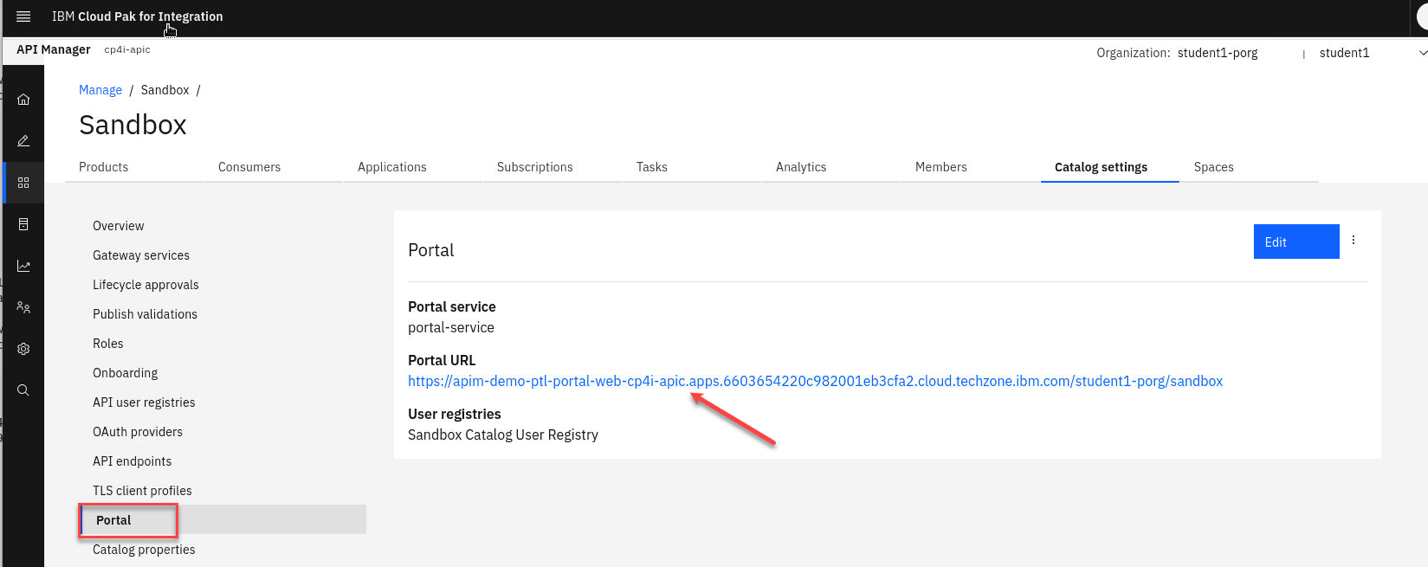1428x567 pixels.
Task: Open the Portal URL link
Action: pos(814,381)
